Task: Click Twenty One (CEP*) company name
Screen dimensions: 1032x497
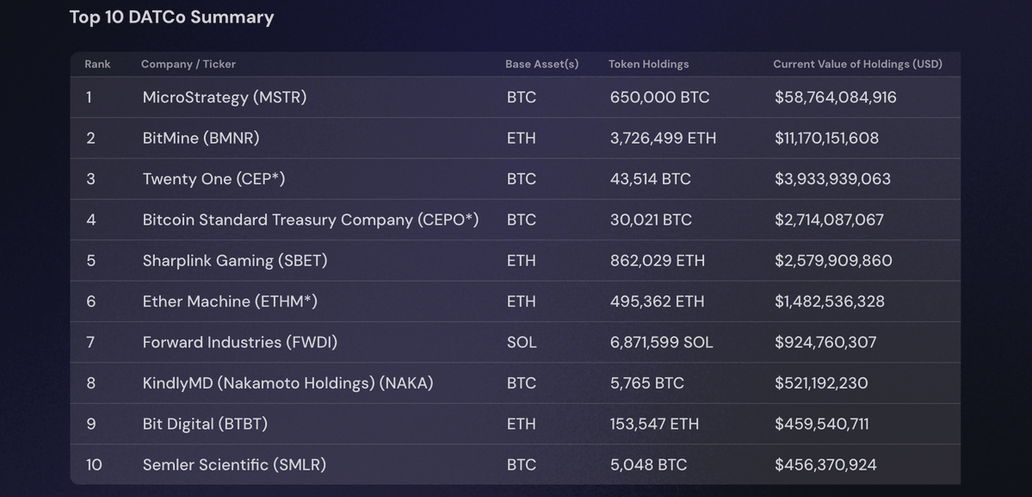Action: click(x=213, y=179)
